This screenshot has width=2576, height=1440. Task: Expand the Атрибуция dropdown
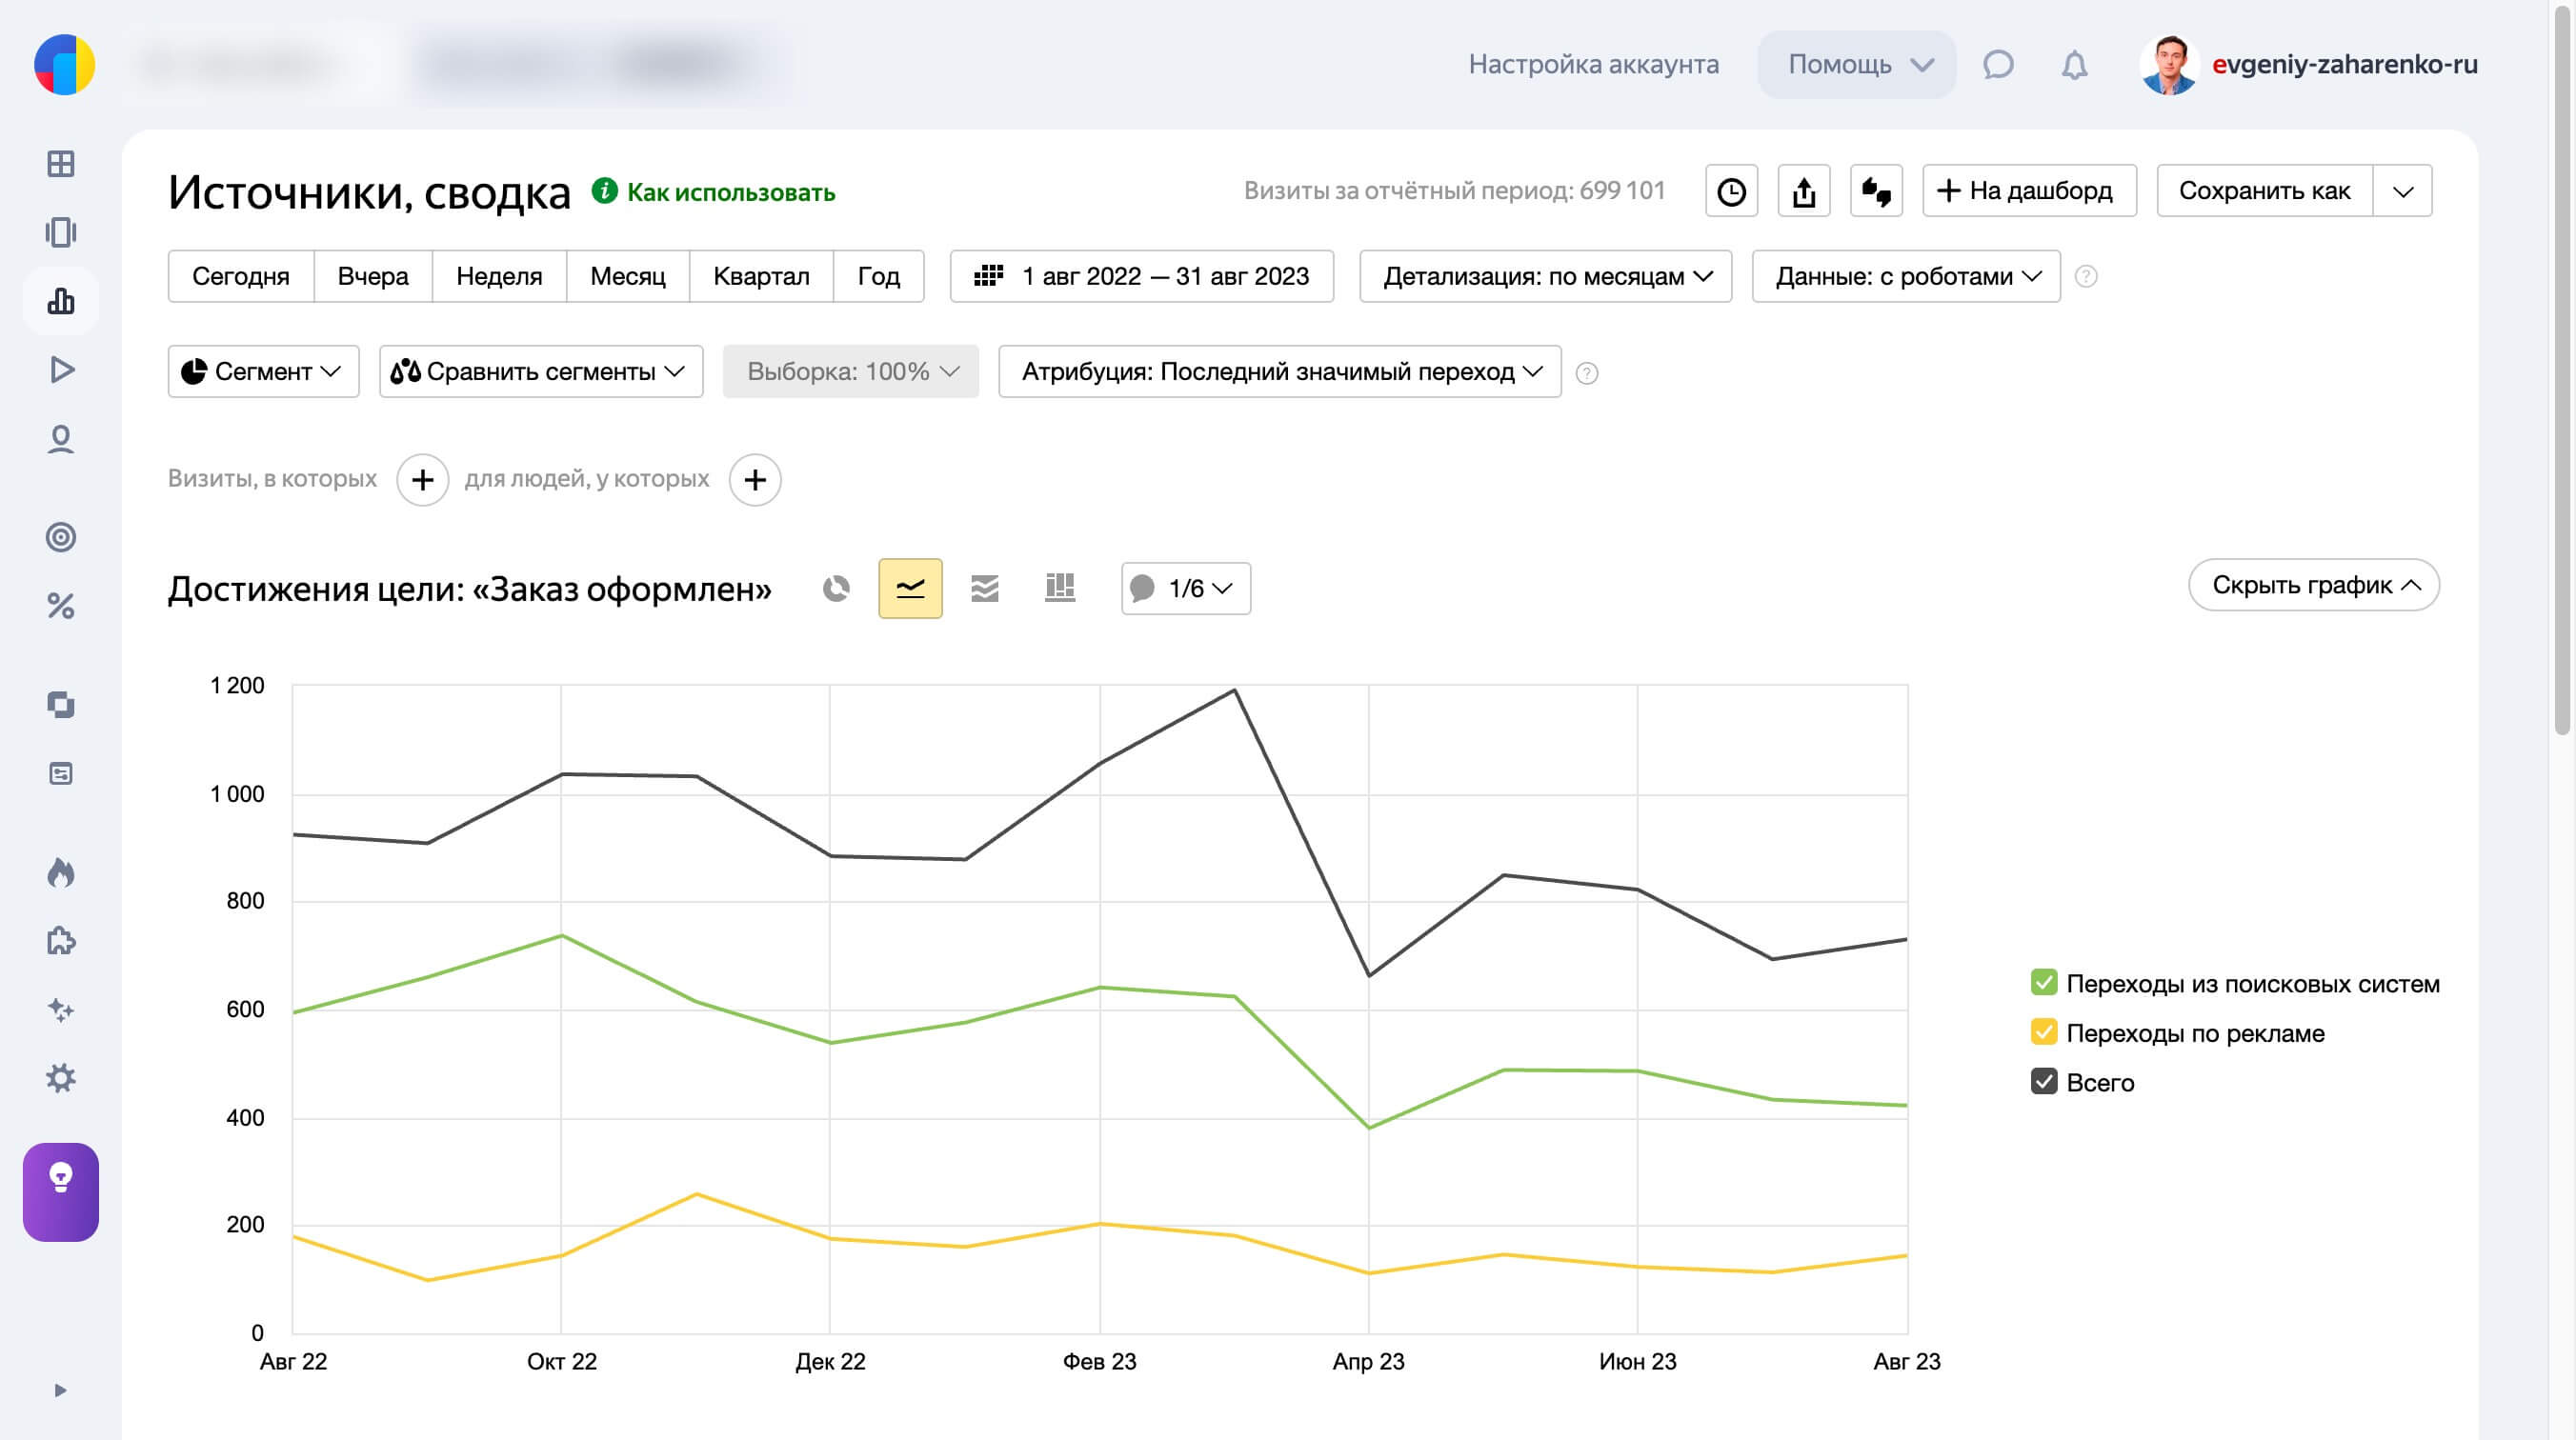click(1279, 372)
